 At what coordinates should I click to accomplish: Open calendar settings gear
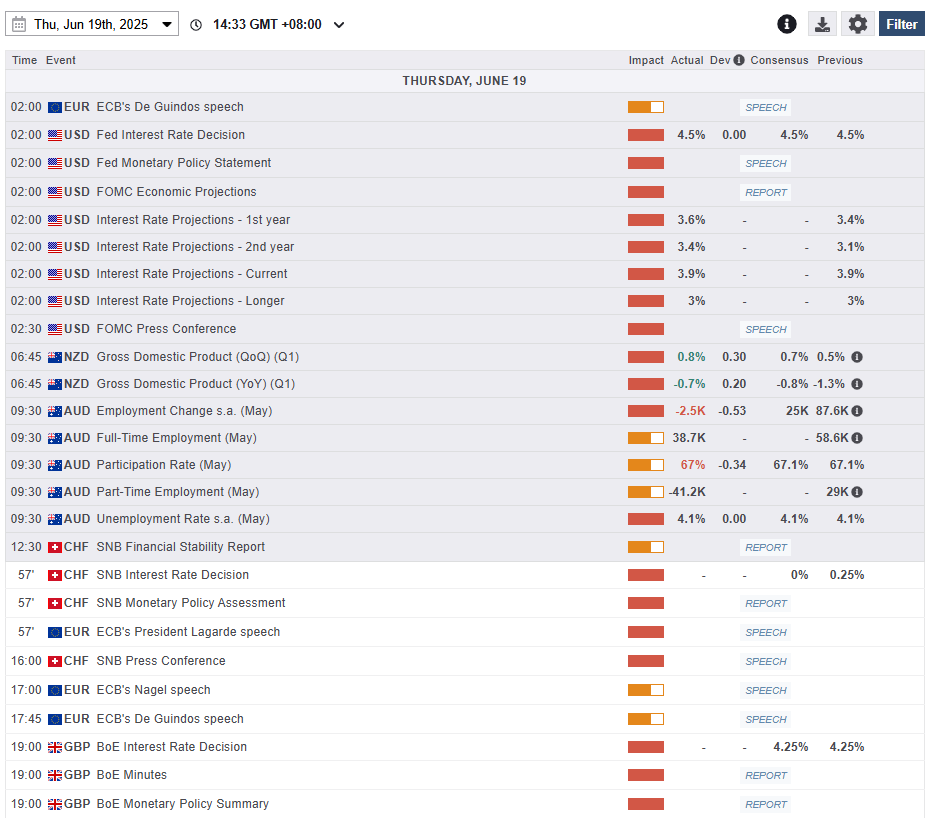point(858,24)
